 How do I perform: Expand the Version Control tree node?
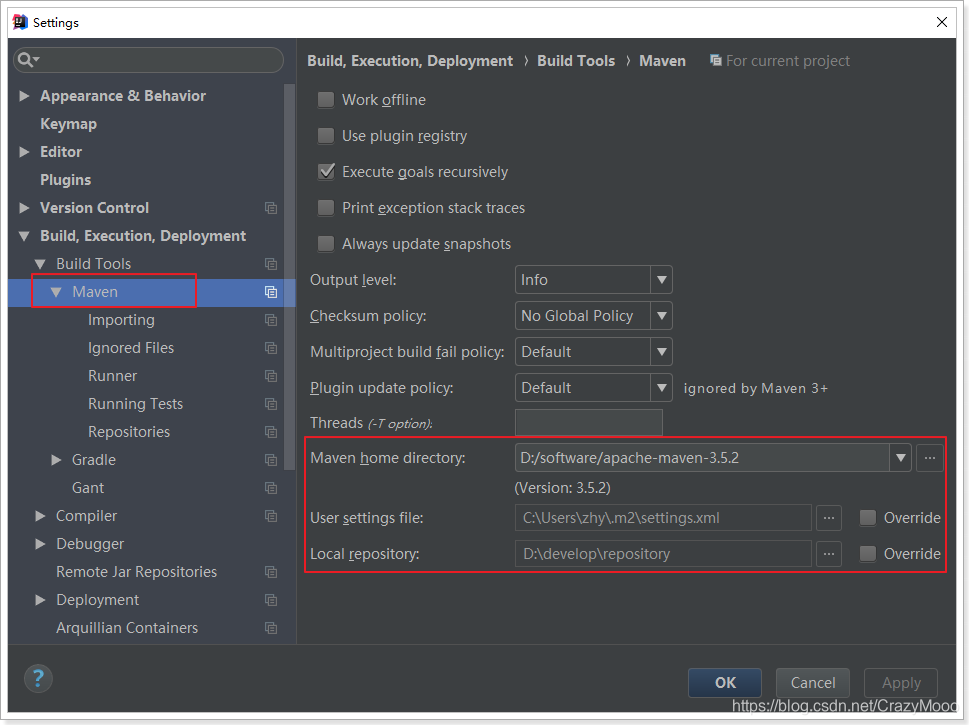[24, 208]
